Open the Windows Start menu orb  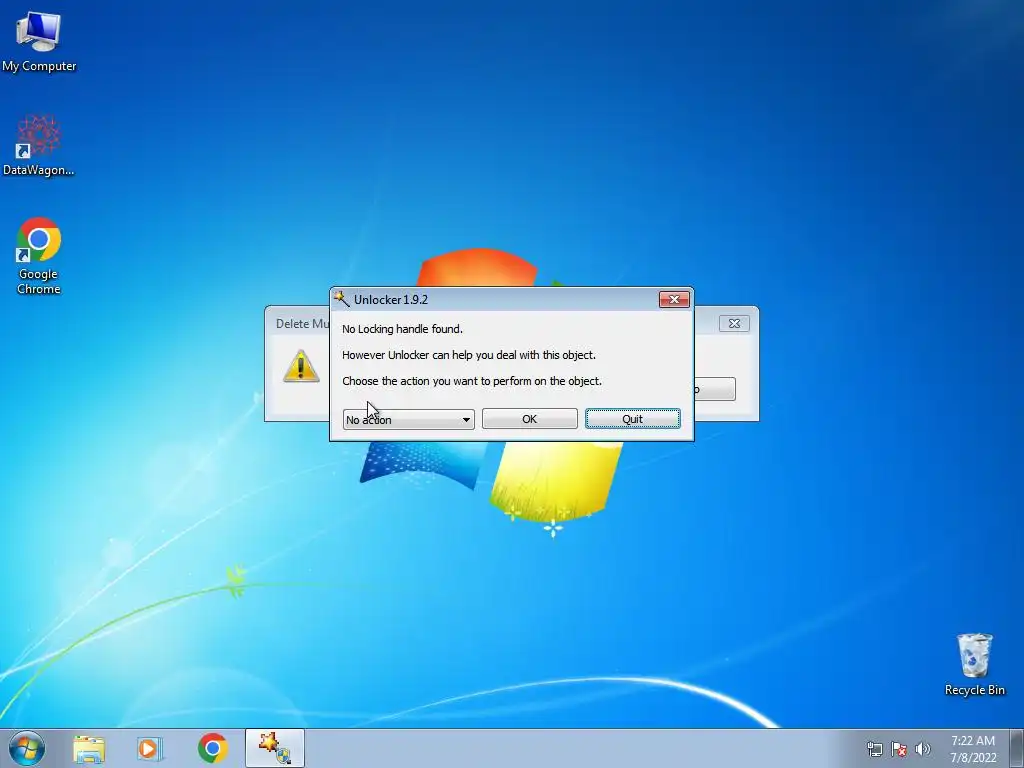click(x=27, y=748)
